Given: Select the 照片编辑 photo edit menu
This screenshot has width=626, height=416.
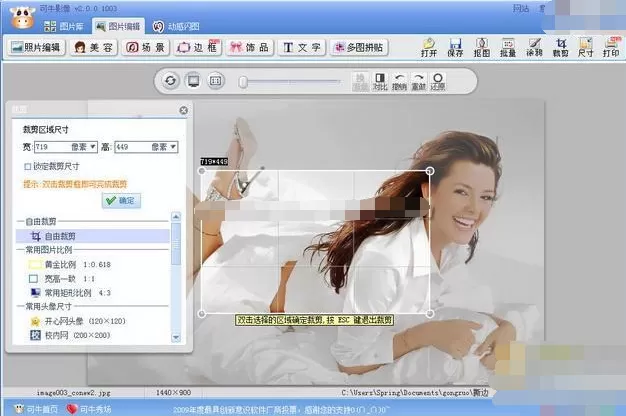Looking at the screenshot, I should tap(36, 47).
